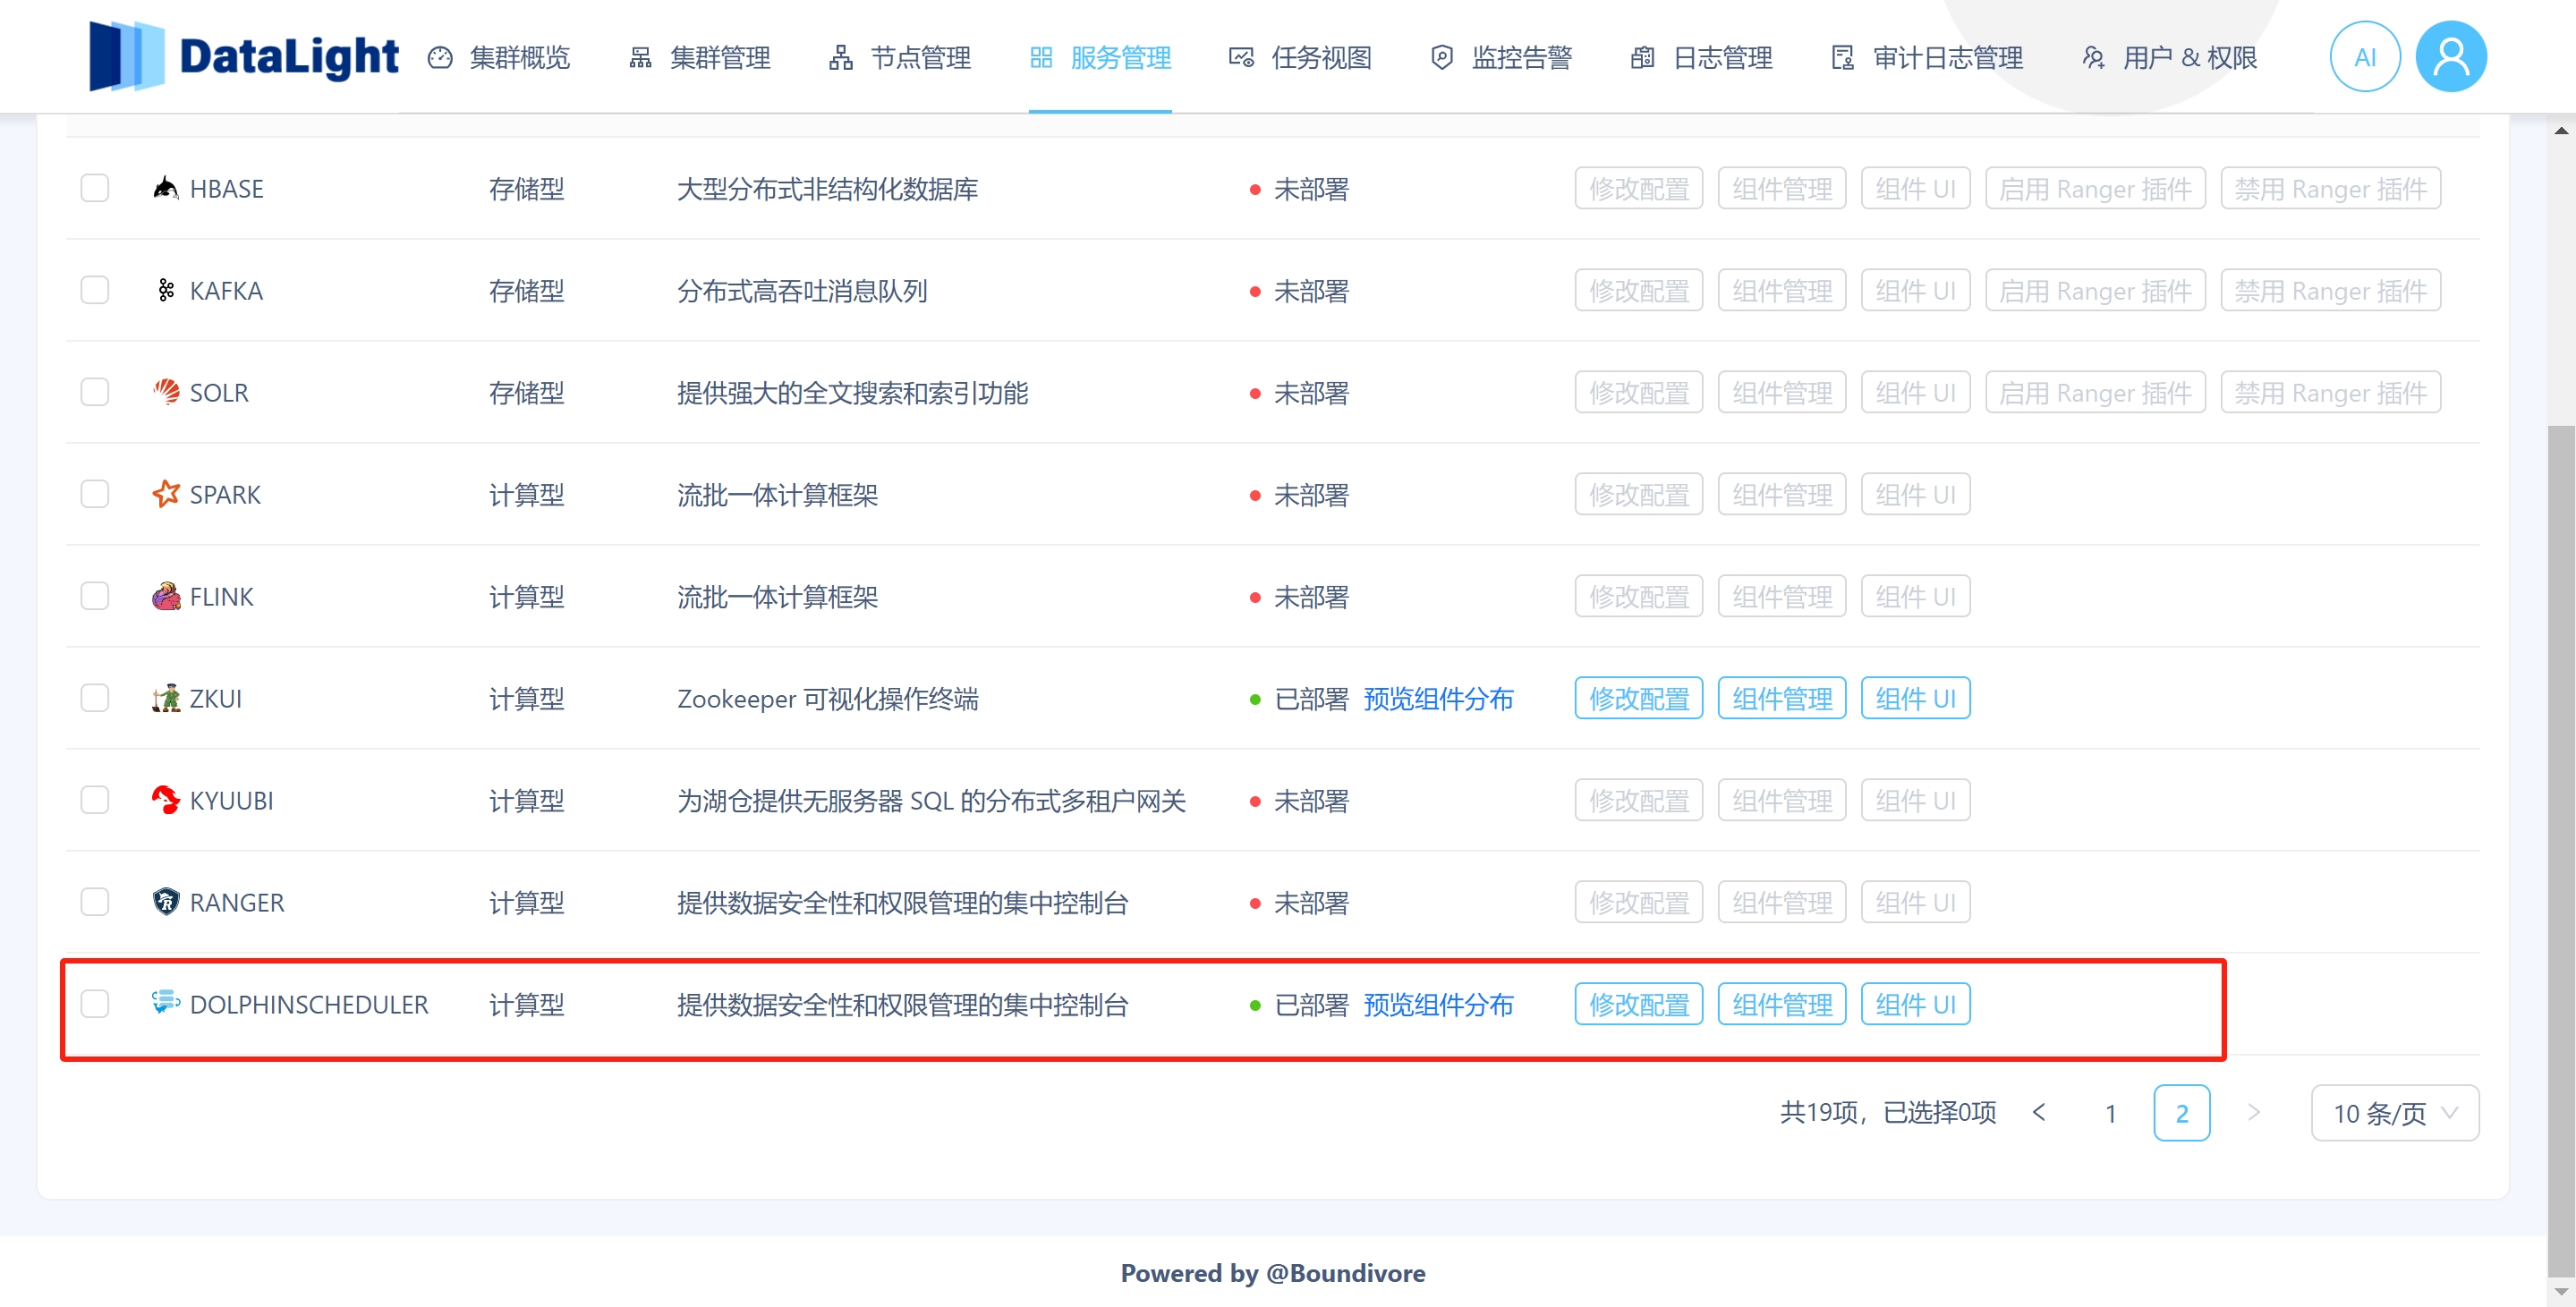
Task: Open the 监控告警 menu
Action: coord(1501,57)
